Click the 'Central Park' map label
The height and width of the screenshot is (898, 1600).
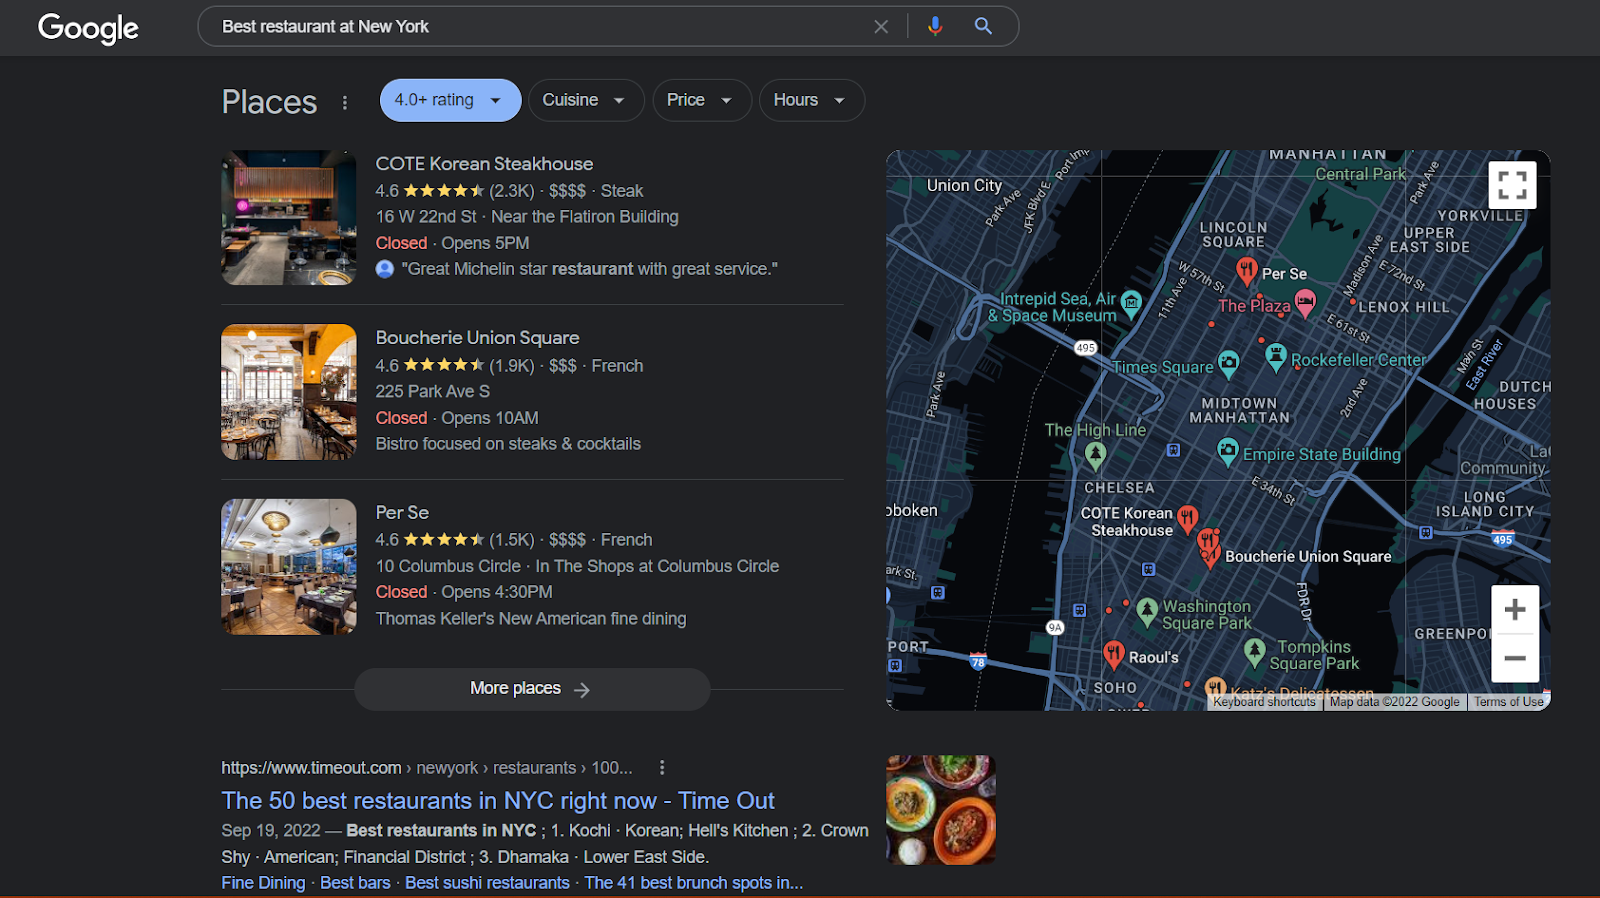(1360, 174)
